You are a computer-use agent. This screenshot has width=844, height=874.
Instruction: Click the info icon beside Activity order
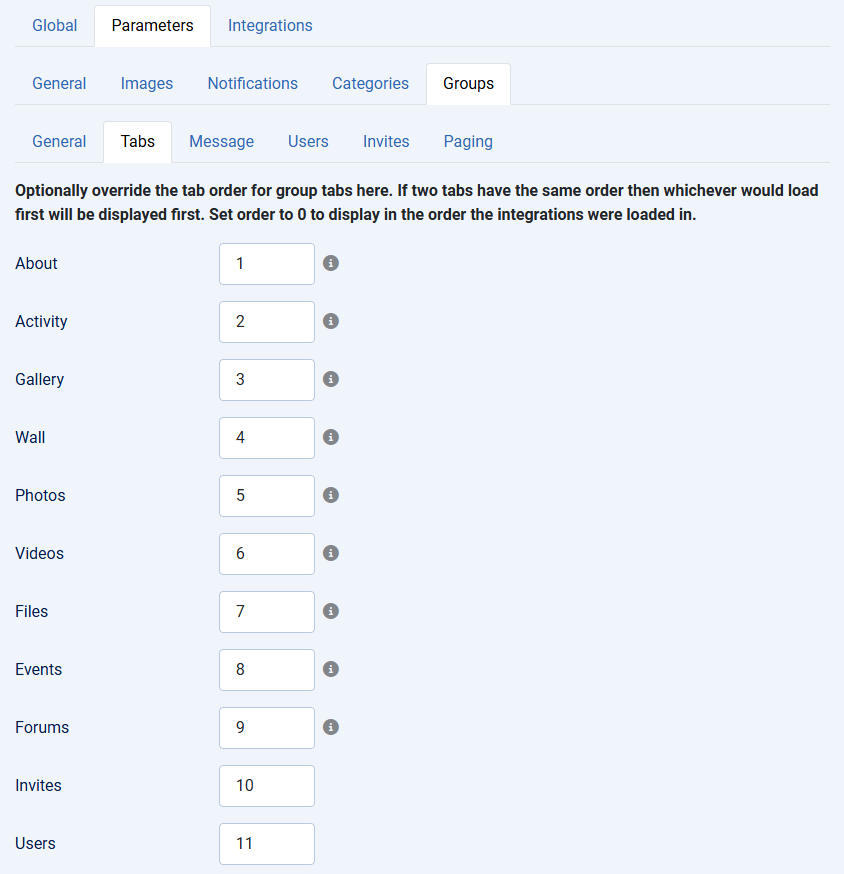[x=331, y=321]
